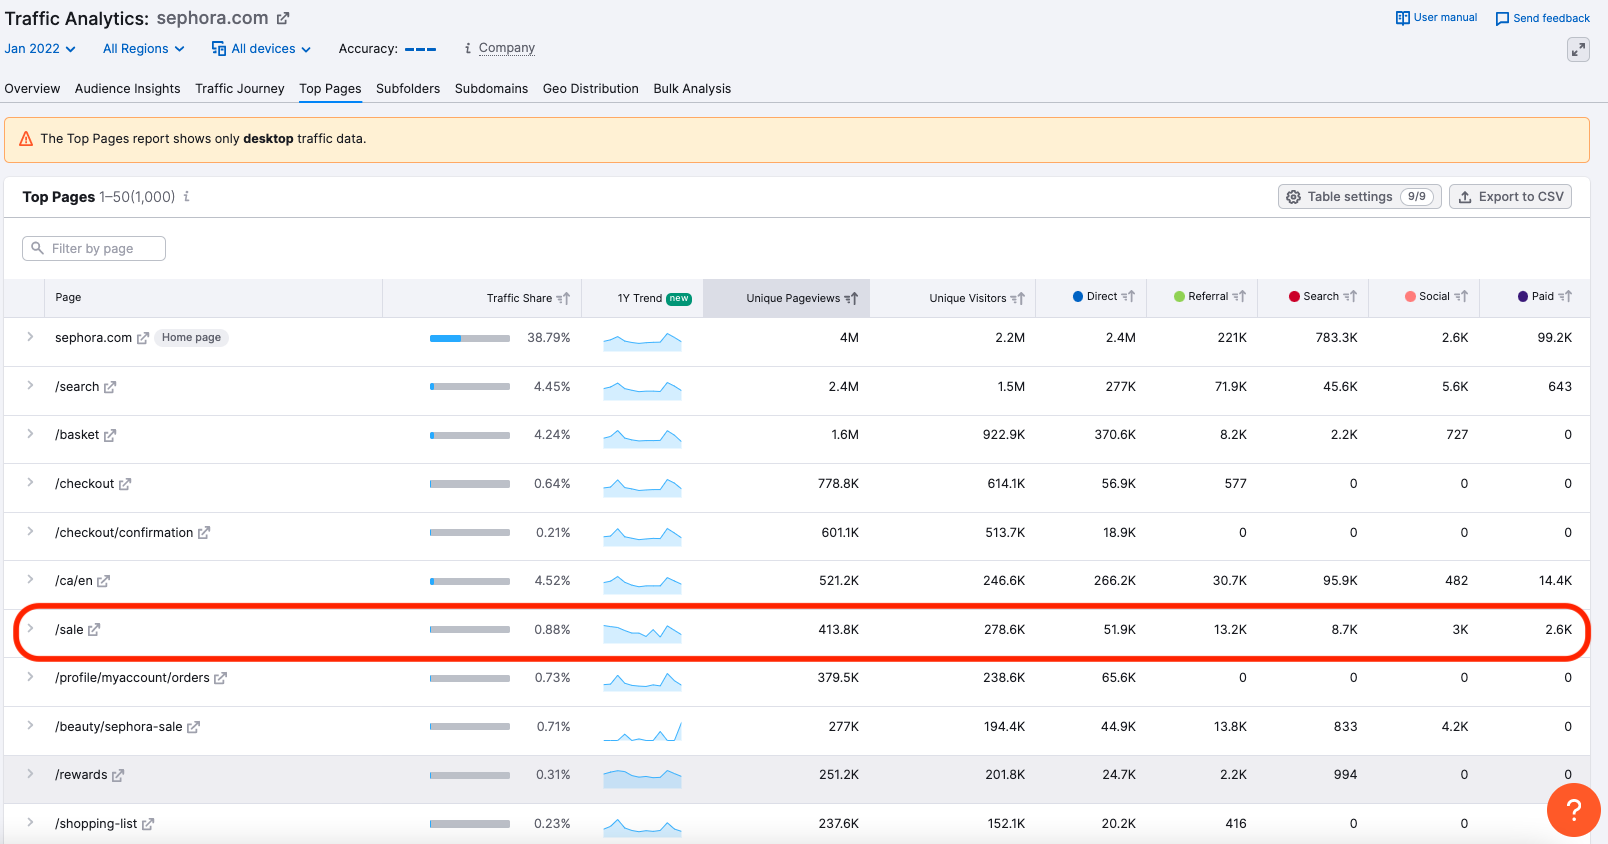The width and height of the screenshot is (1608, 844).
Task: Sort by Traffic Share column icon
Action: (563, 298)
